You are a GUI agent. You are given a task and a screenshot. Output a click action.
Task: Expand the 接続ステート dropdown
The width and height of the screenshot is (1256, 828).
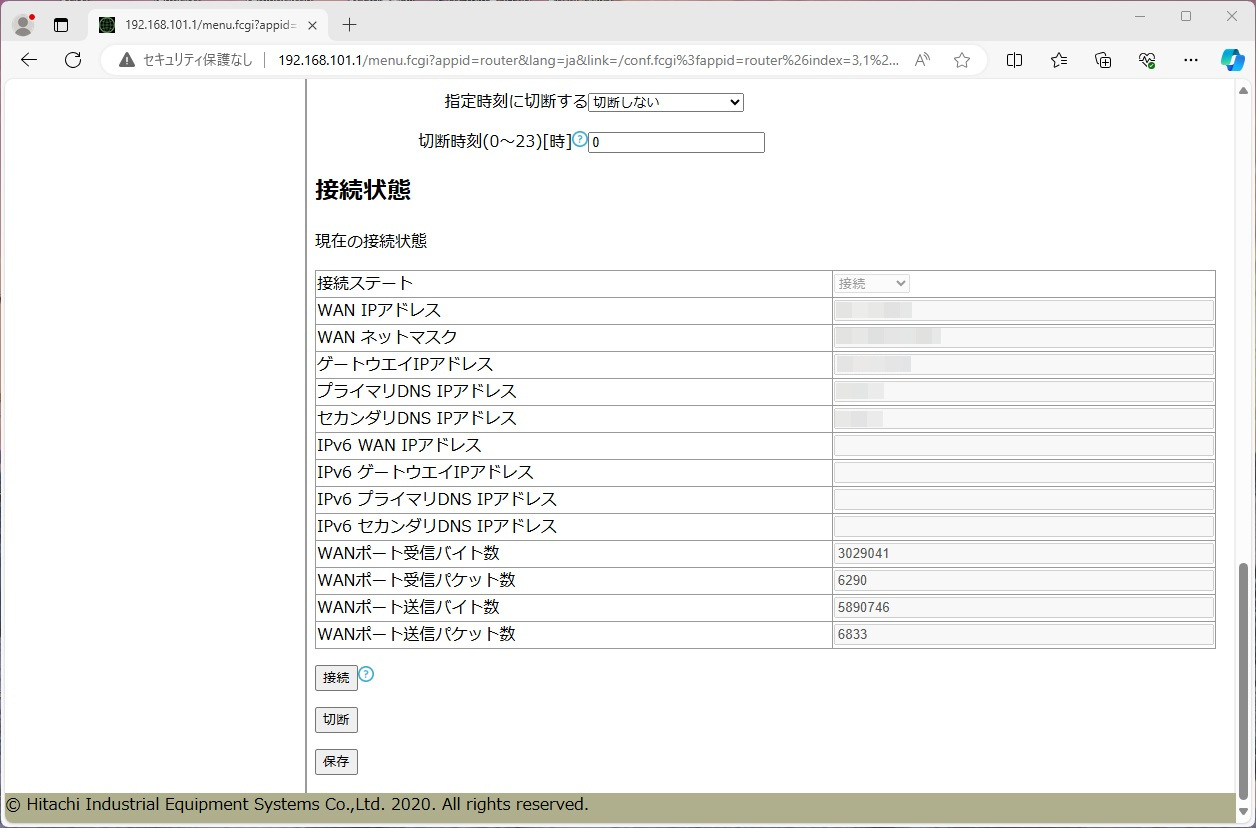click(x=871, y=284)
